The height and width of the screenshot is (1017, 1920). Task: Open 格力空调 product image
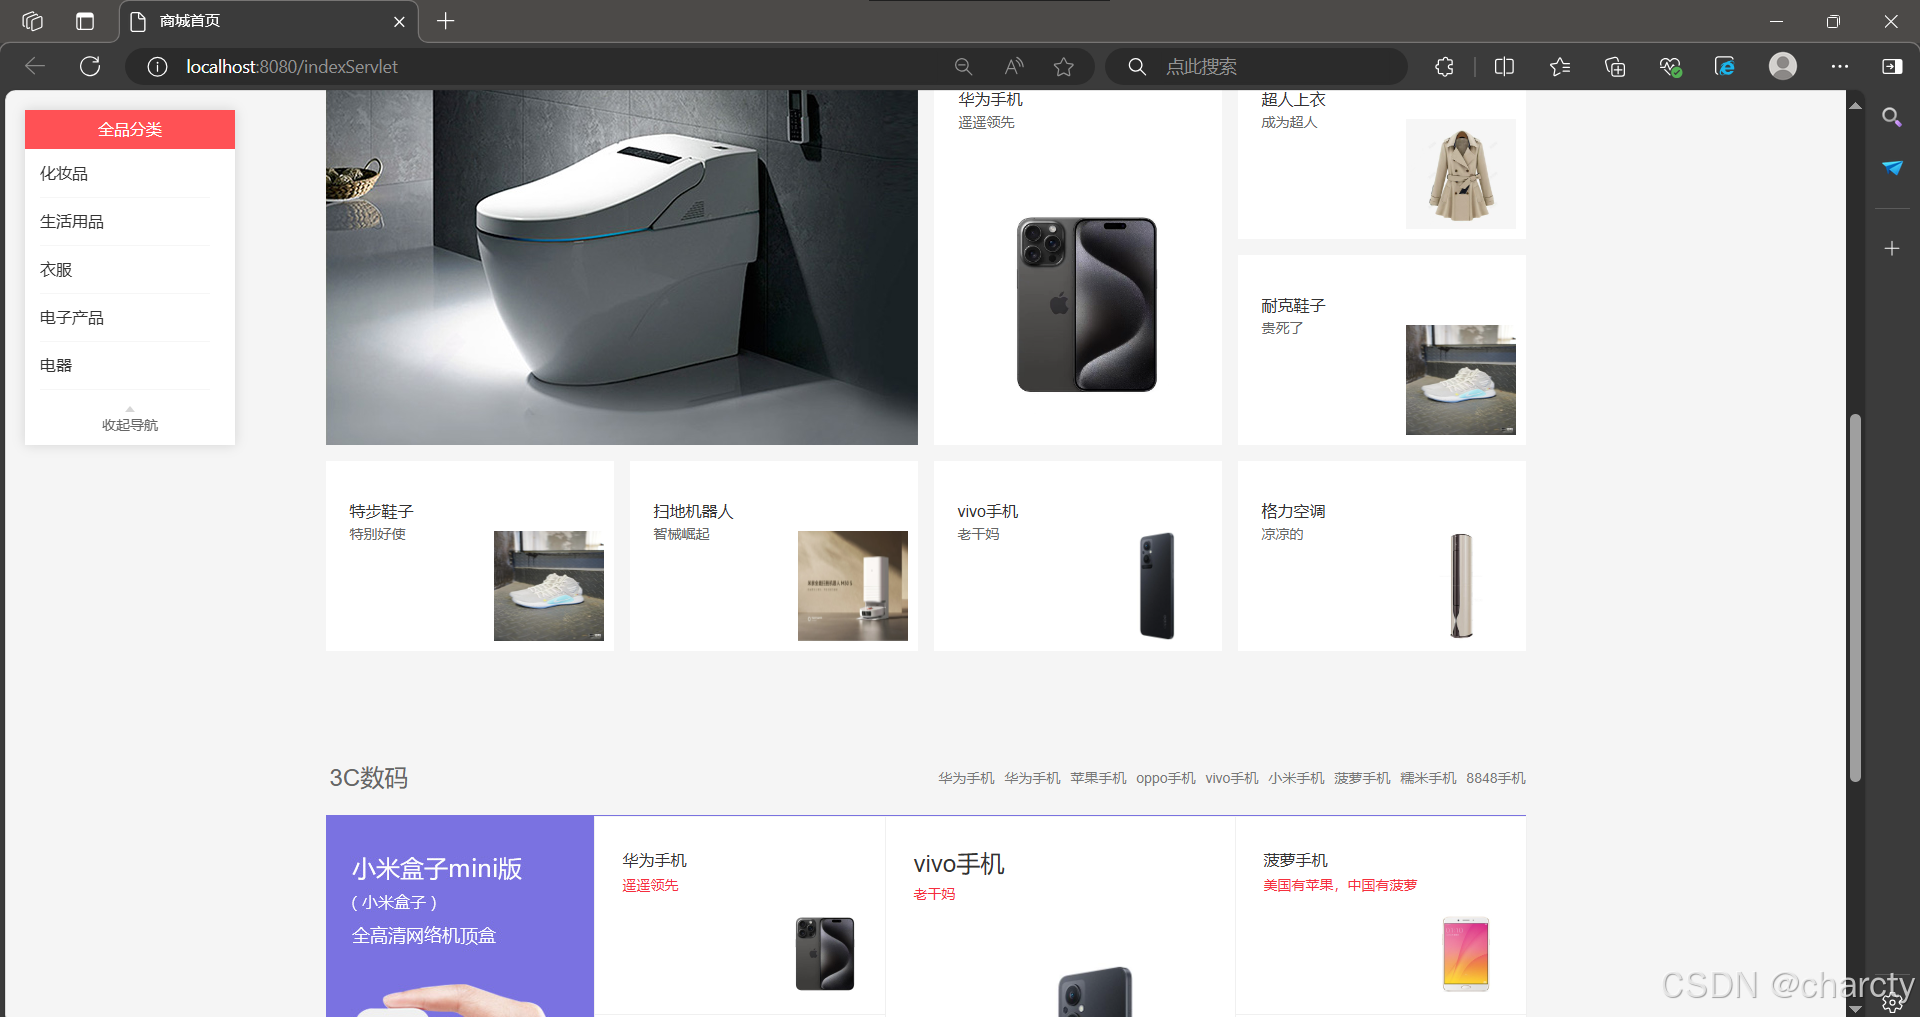click(x=1461, y=586)
